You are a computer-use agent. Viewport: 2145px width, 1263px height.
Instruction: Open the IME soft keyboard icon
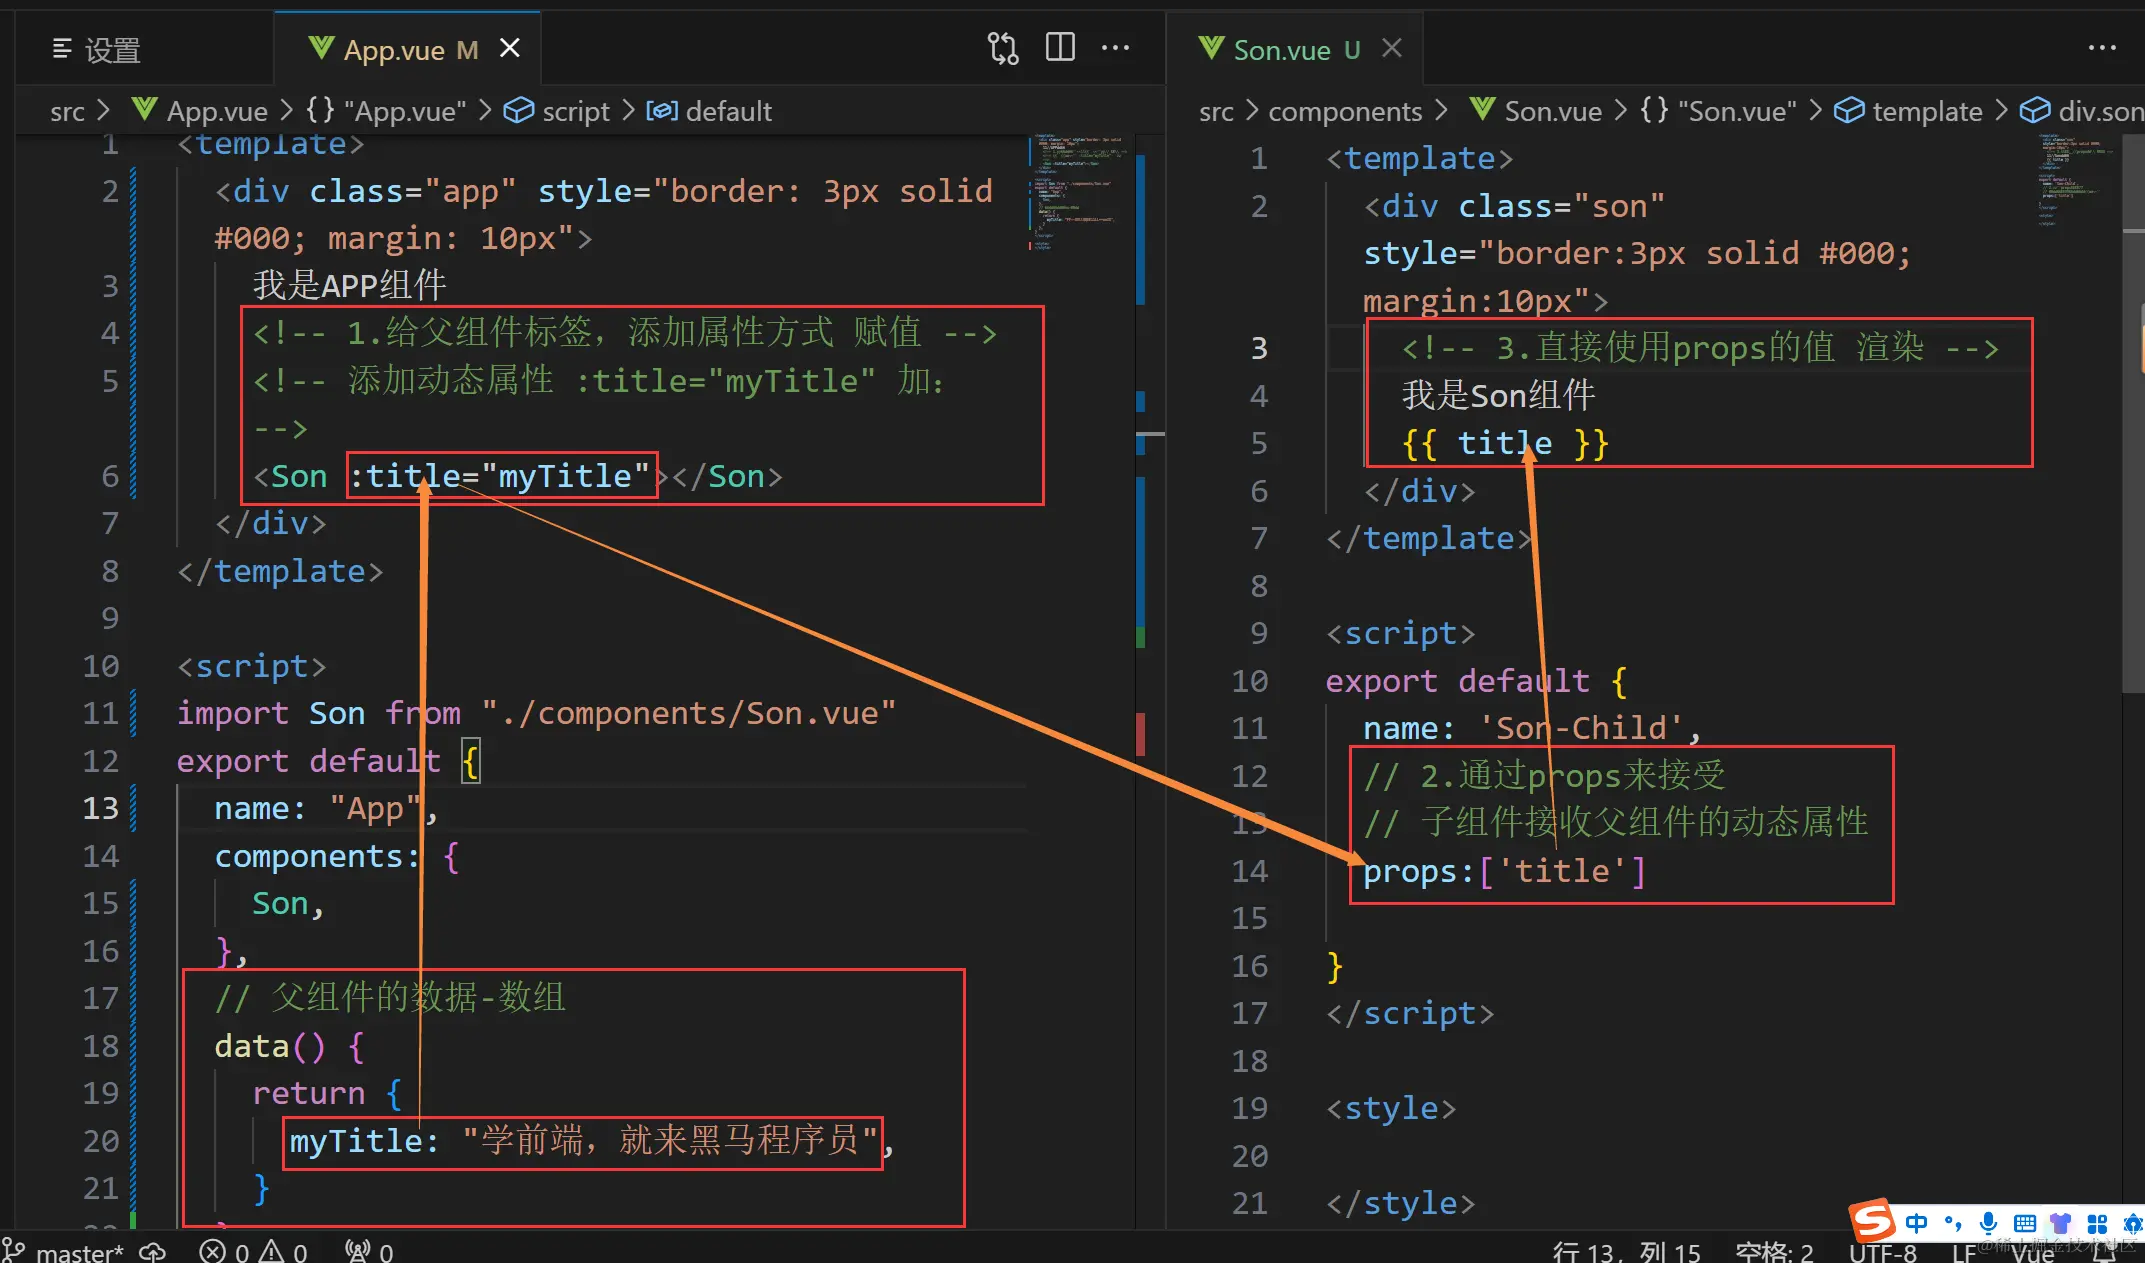pyautogui.click(x=2025, y=1223)
